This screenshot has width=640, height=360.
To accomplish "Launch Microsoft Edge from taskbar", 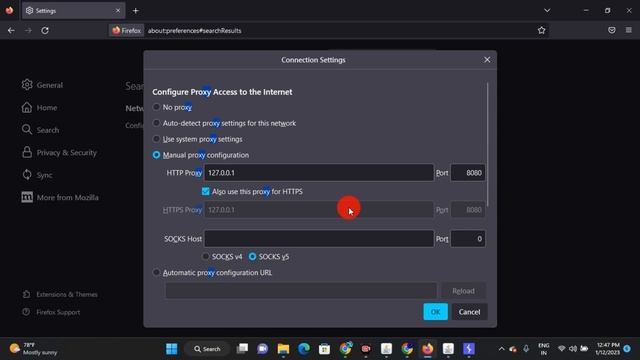I will [x=304, y=349].
